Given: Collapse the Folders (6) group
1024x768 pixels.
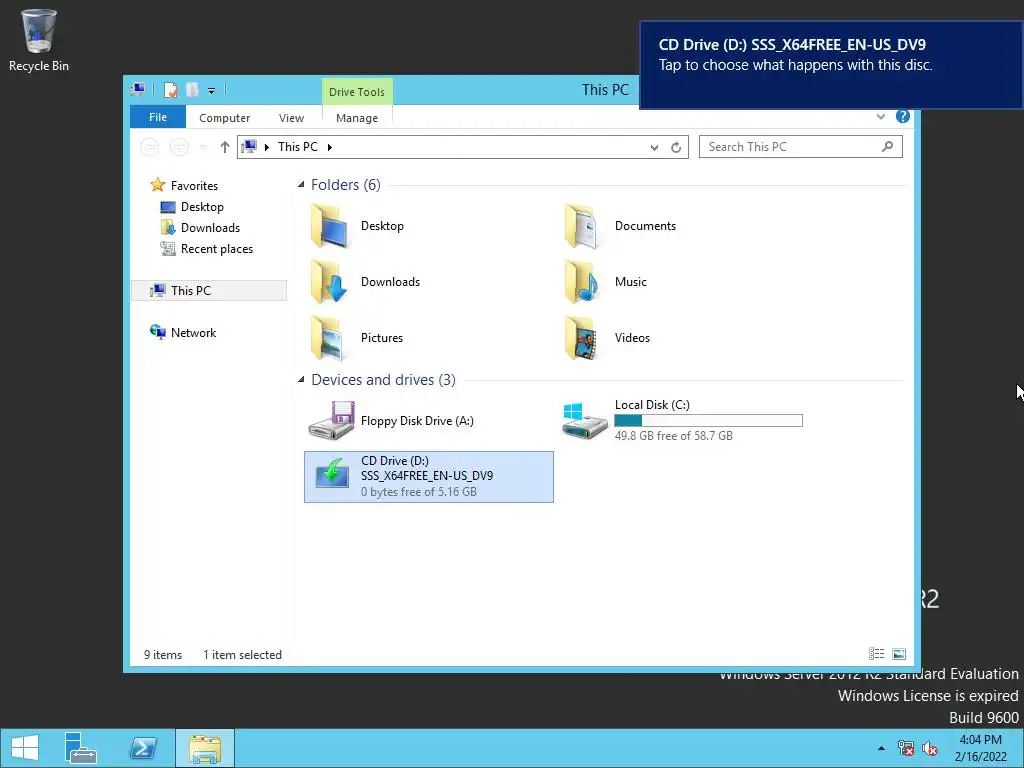Looking at the screenshot, I should click(301, 185).
